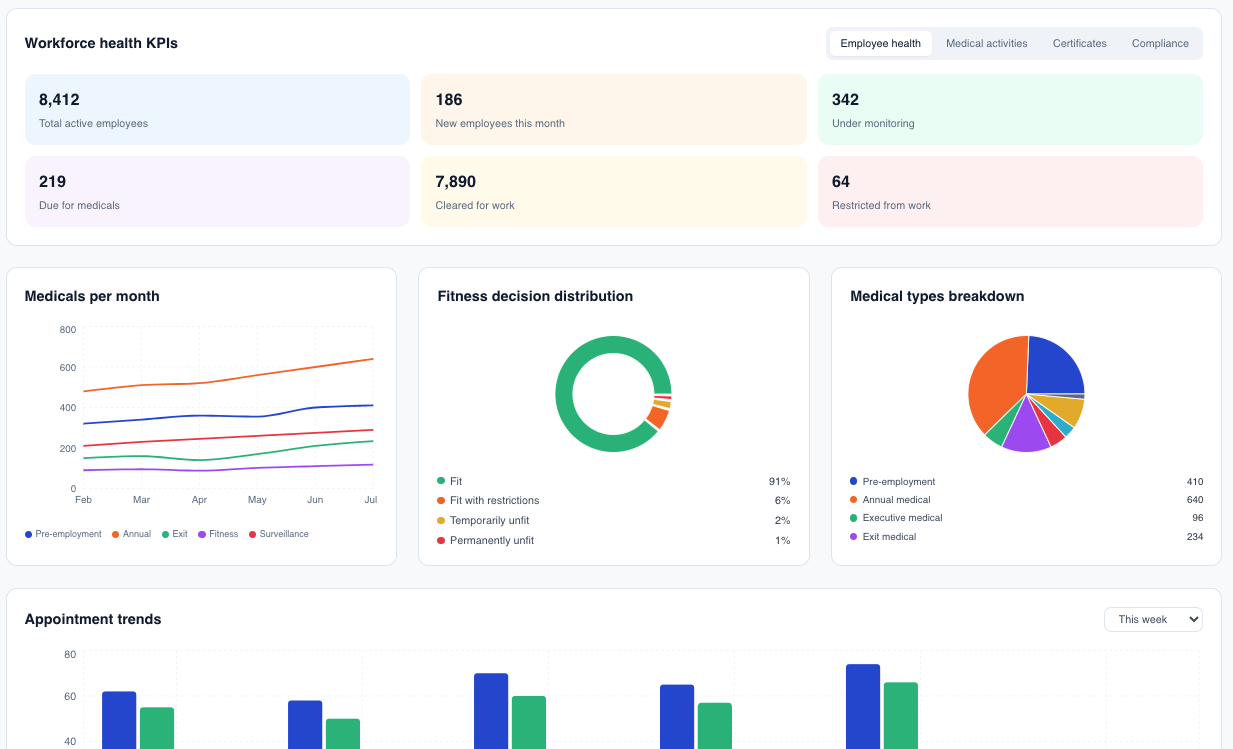1233x749 pixels.
Task: Click the 91% Fit value
Action: tap(779, 481)
